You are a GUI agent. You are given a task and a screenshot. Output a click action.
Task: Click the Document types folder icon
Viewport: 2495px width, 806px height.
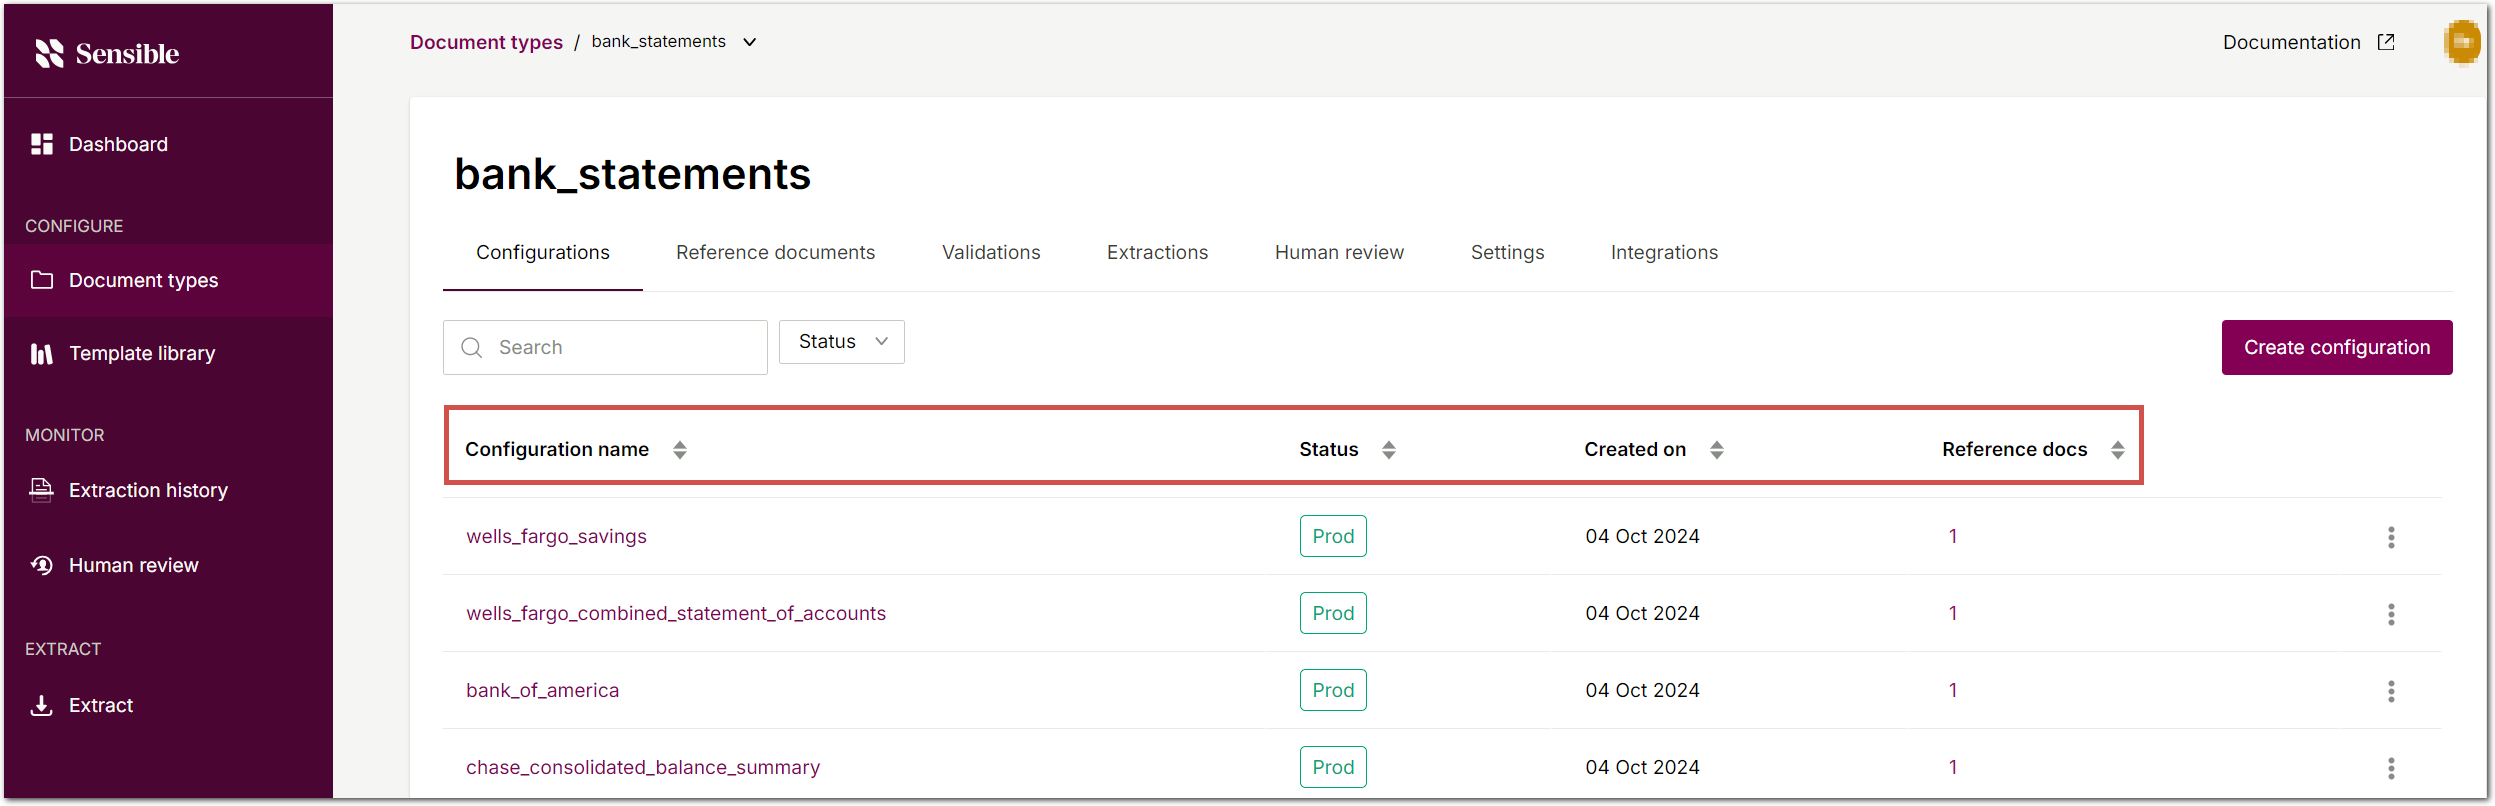[42, 280]
